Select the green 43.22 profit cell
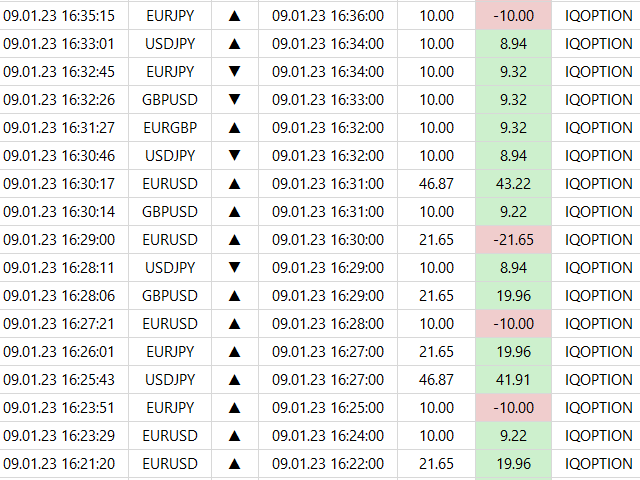This screenshot has width=640, height=480. tap(514, 184)
